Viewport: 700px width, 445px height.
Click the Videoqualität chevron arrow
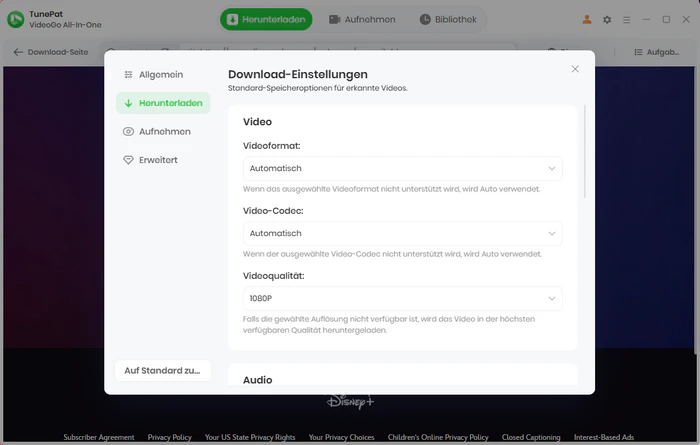coord(552,298)
